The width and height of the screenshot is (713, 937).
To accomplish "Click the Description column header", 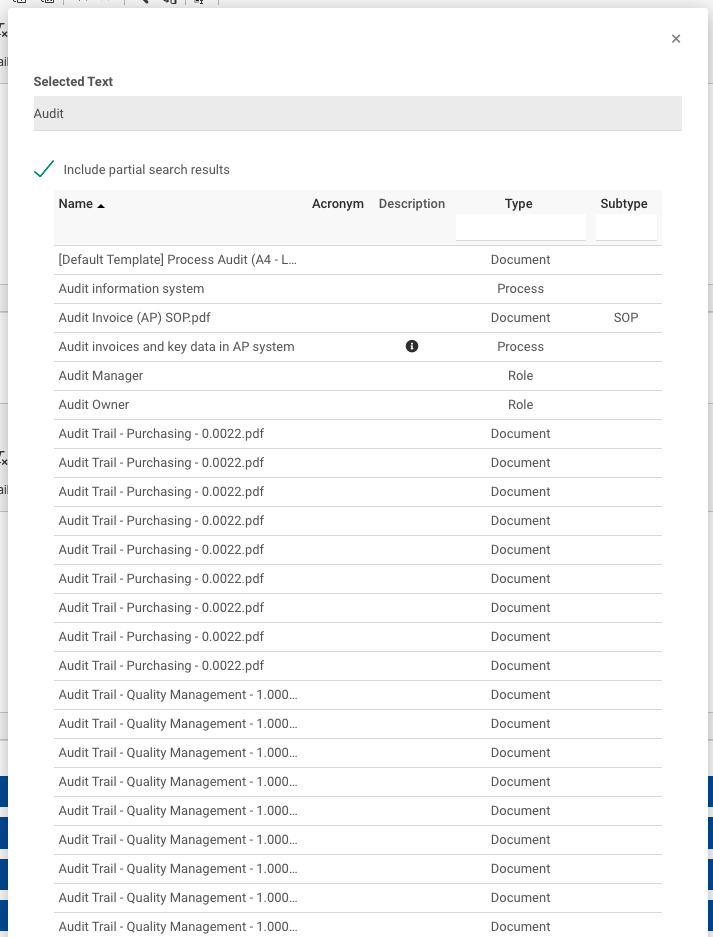I will point(411,204).
